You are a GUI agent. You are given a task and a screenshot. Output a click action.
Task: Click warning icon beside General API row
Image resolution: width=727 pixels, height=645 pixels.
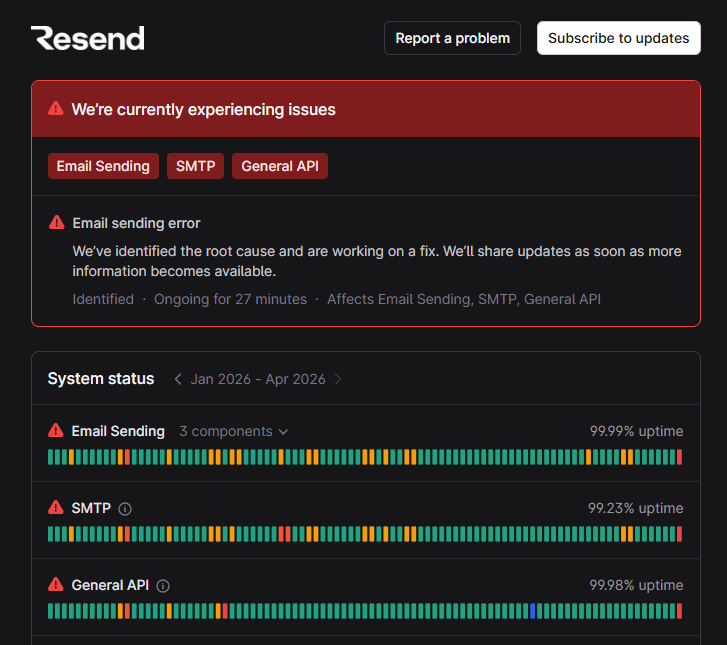[x=56, y=585]
